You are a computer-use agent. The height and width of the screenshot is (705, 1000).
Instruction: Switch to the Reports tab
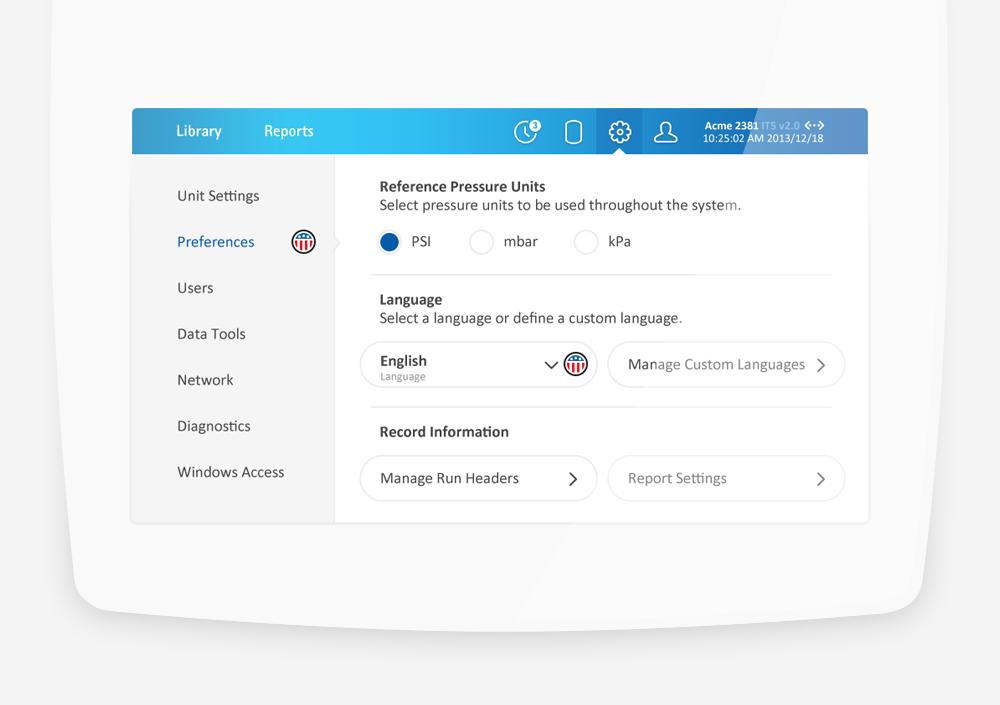coord(288,131)
